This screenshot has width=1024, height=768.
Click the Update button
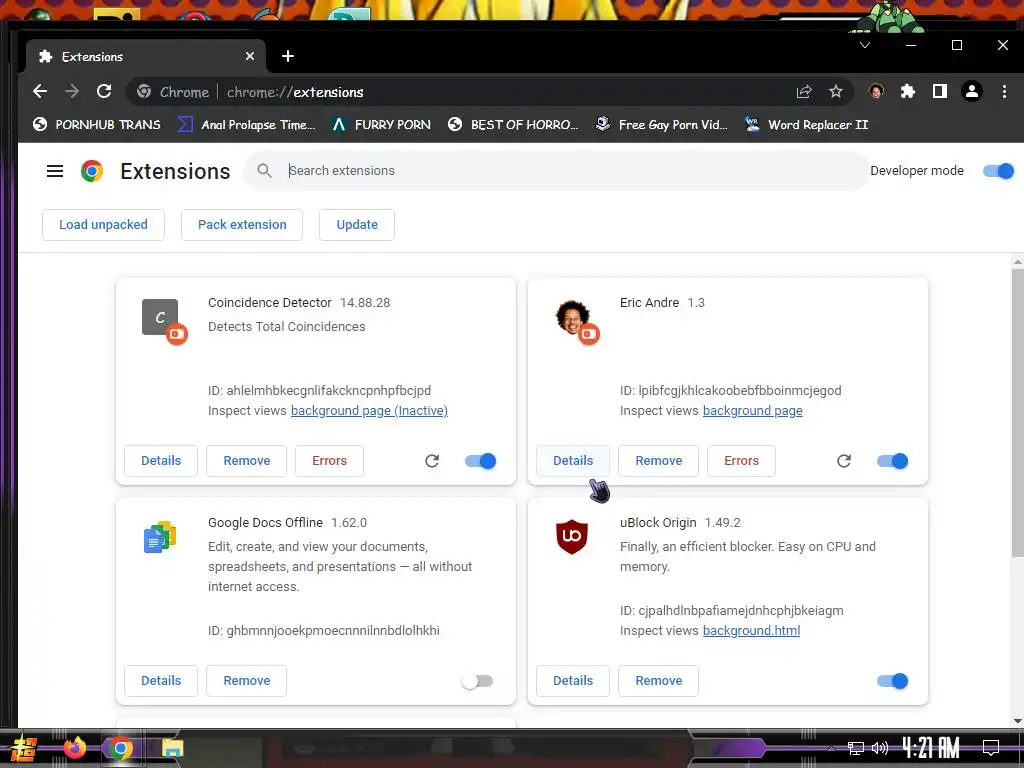357,225
